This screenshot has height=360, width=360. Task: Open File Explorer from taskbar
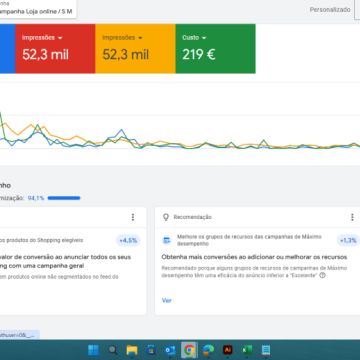pyautogui.click(x=132, y=350)
